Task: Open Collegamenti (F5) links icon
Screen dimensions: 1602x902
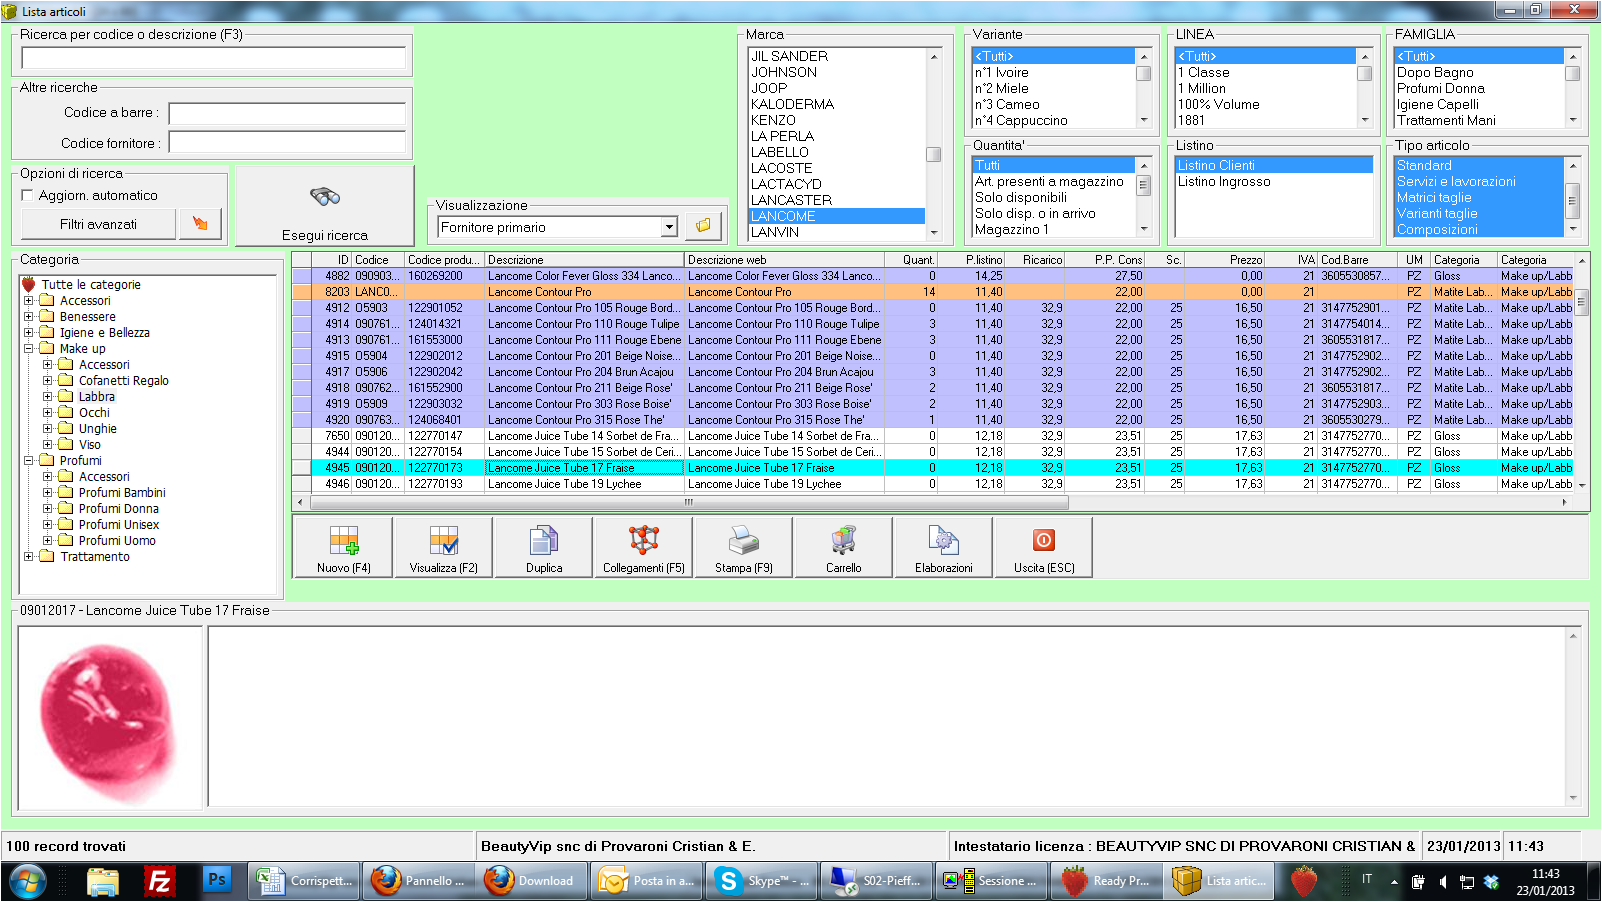Action: pos(644,541)
